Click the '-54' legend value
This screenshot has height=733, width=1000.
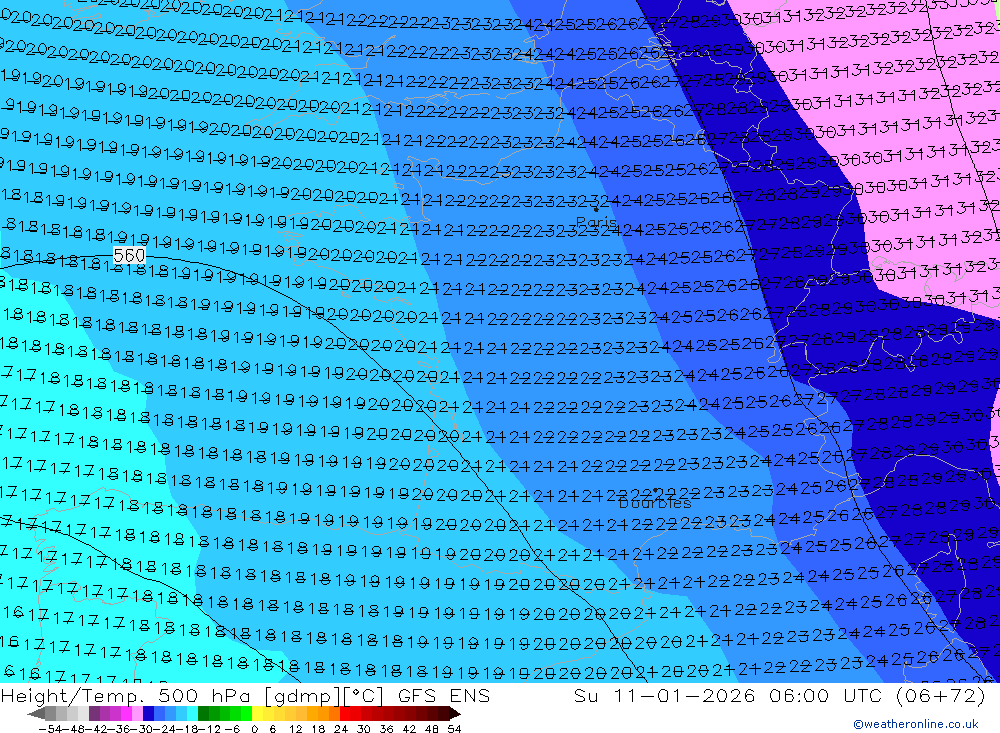50,729
